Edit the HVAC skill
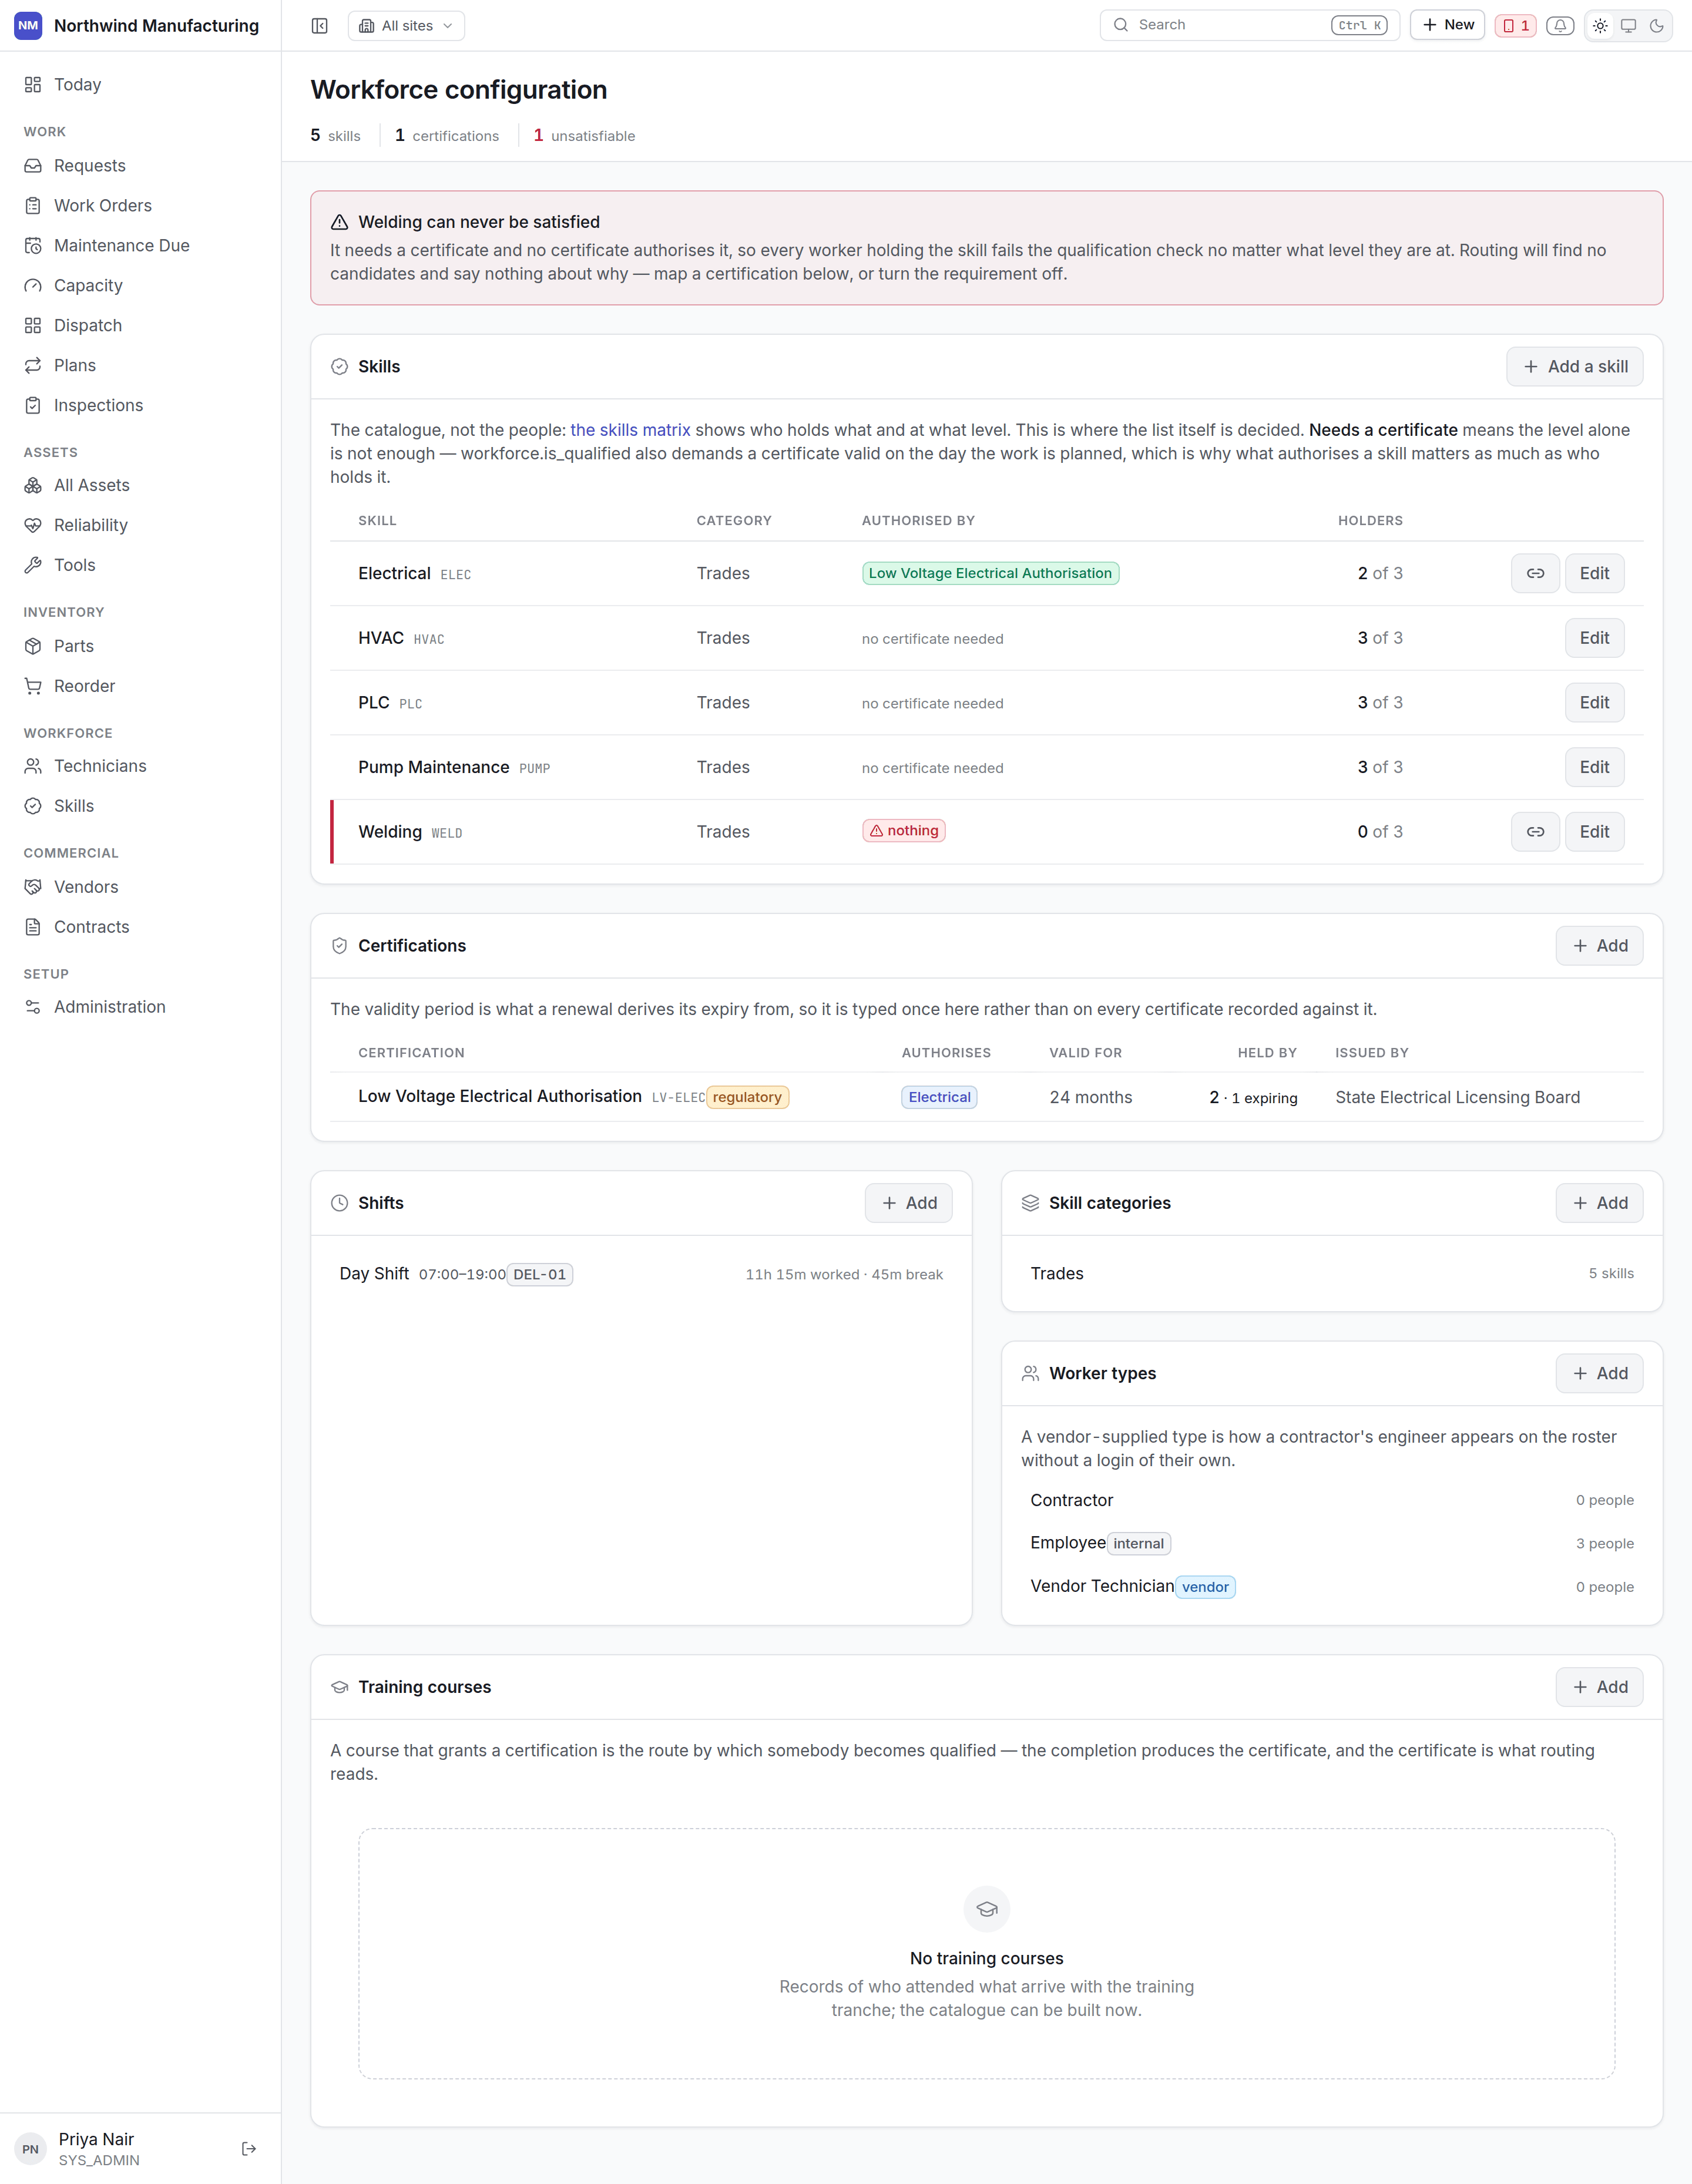 (x=1594, y=639)
